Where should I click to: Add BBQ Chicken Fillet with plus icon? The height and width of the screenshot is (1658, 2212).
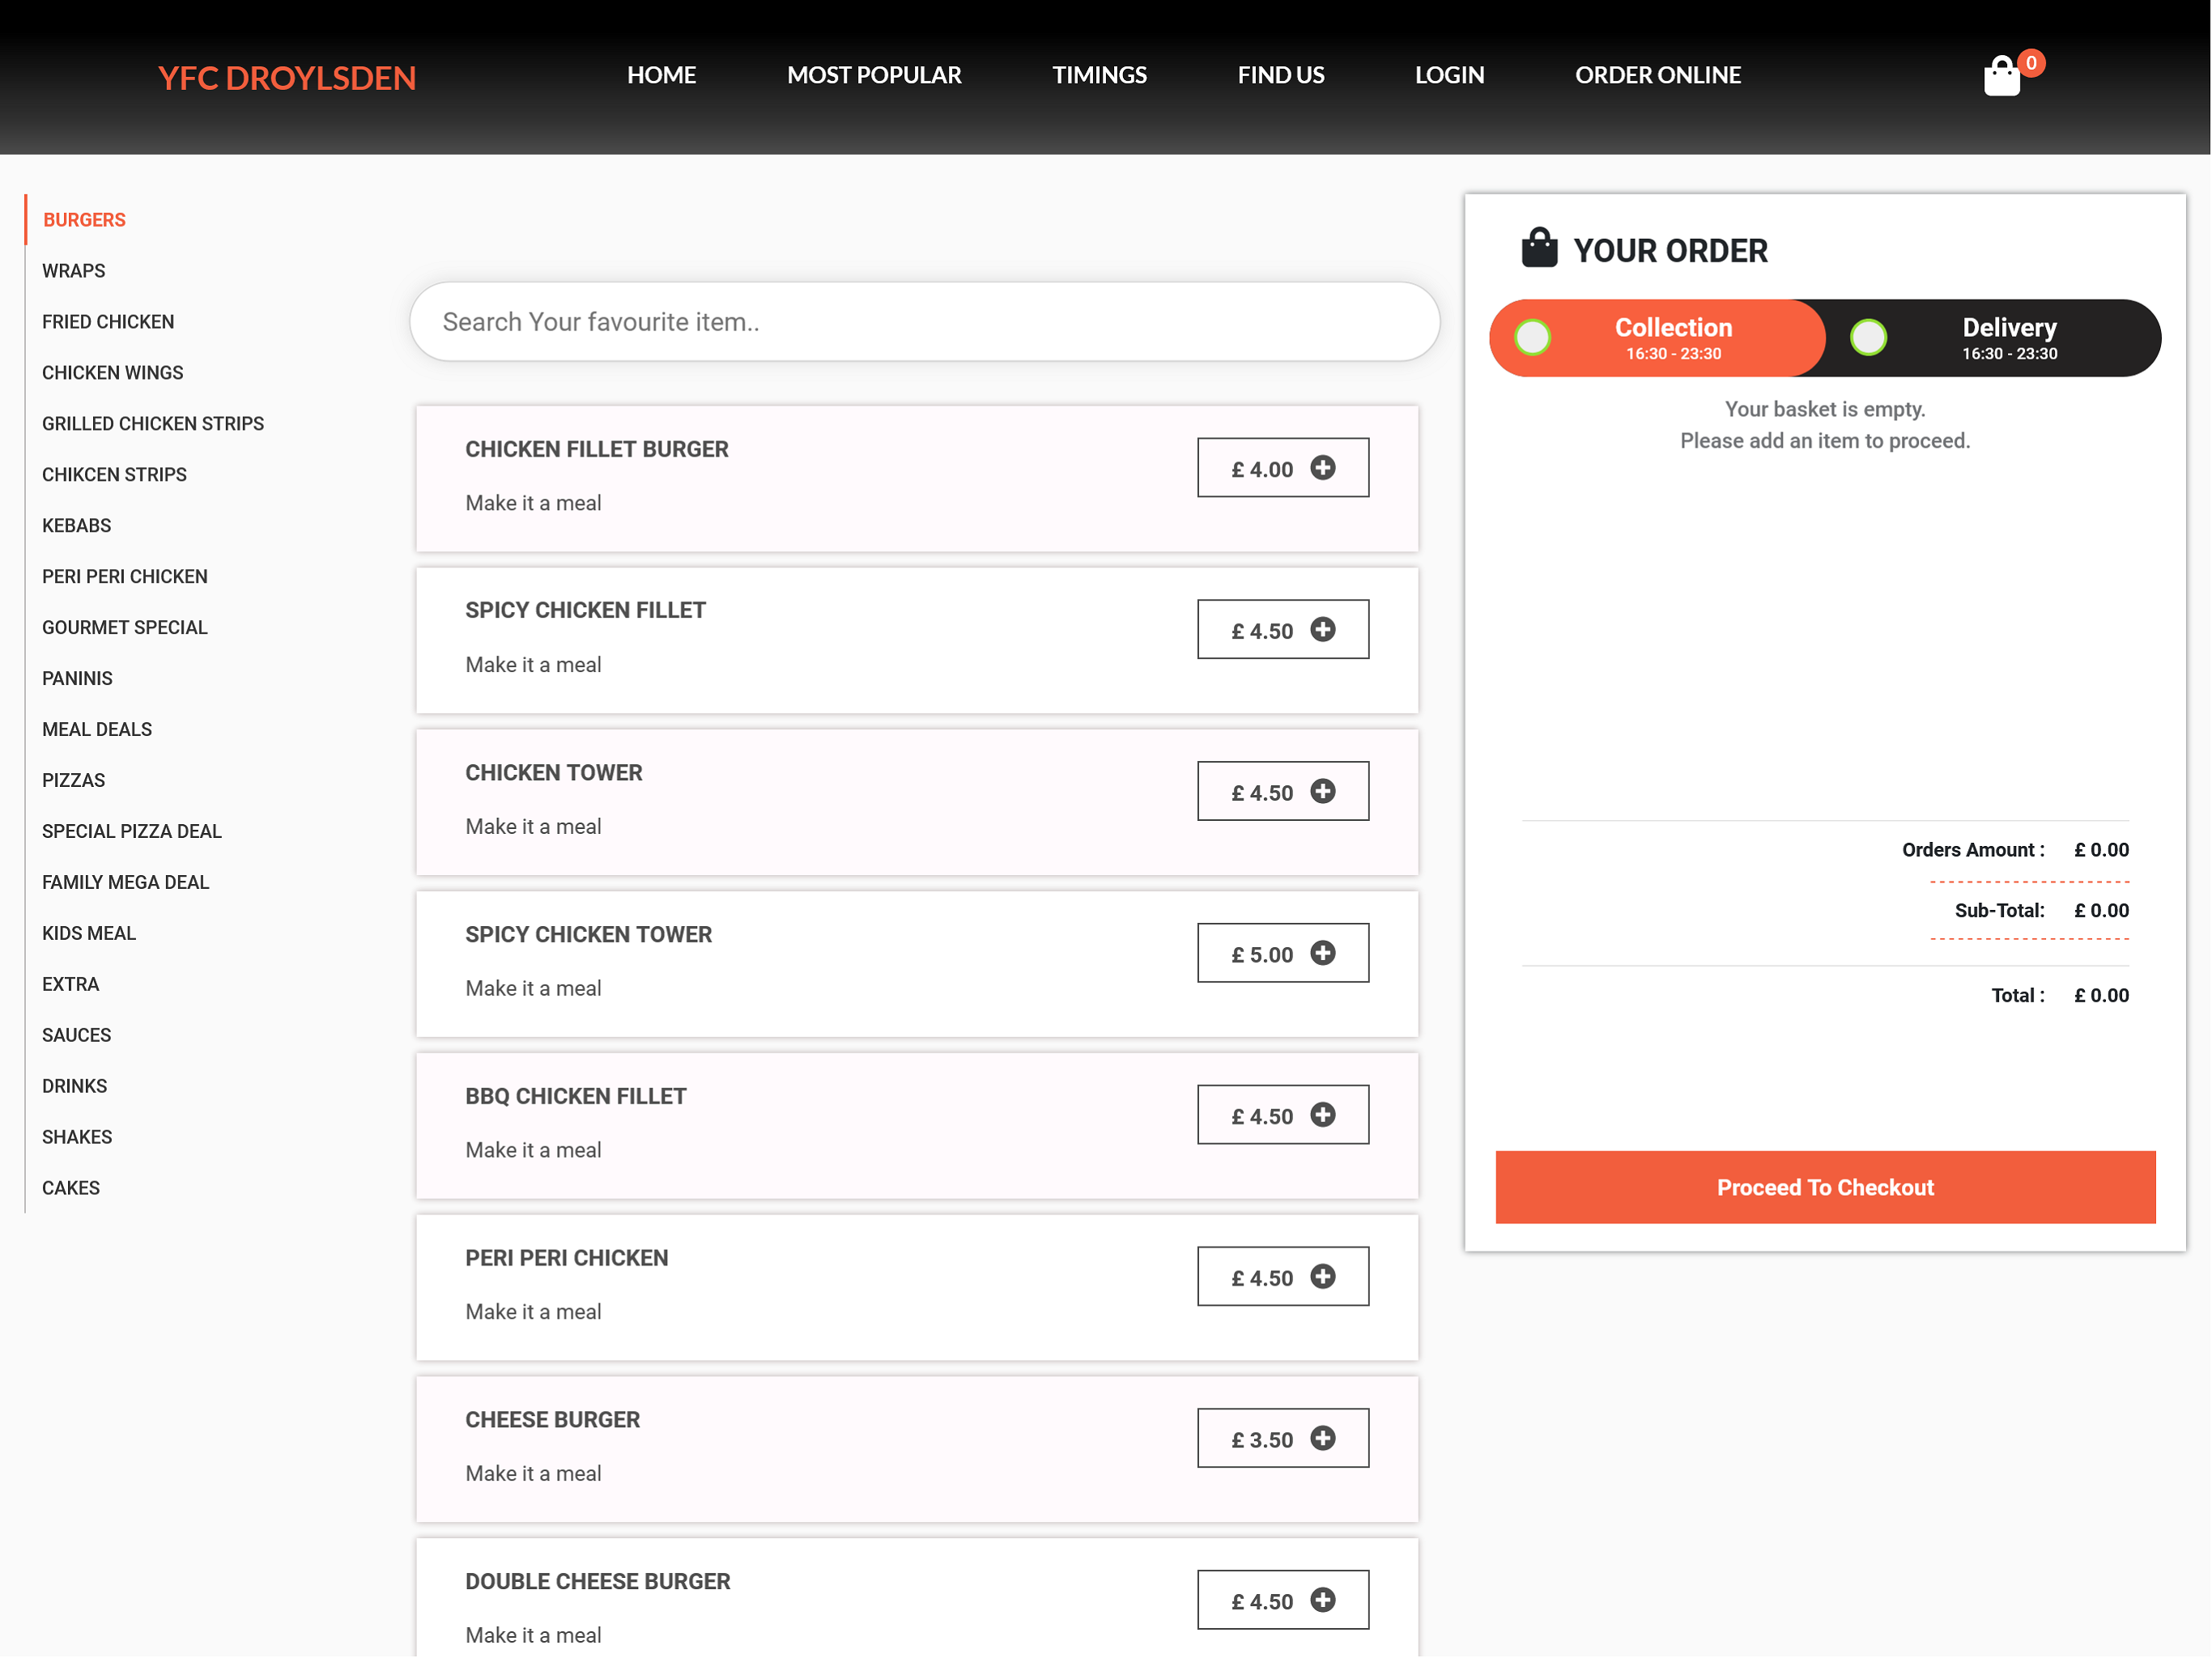(1322, 1115)
